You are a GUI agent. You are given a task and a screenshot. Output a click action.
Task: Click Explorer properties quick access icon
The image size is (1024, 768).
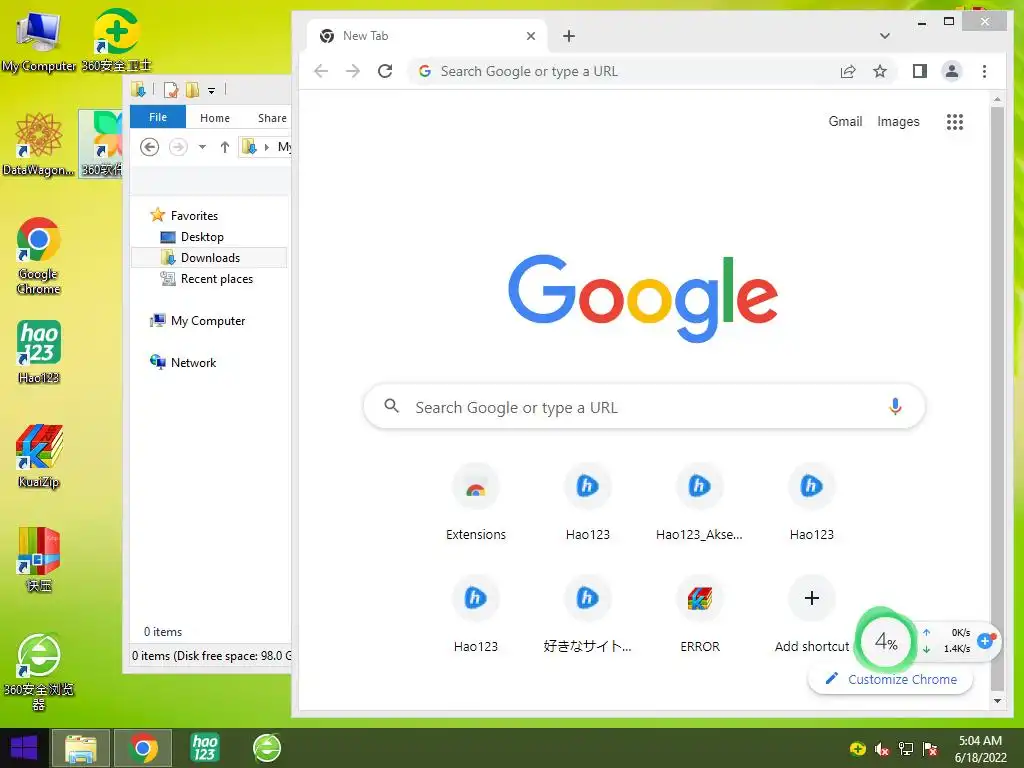pos(171,90)
